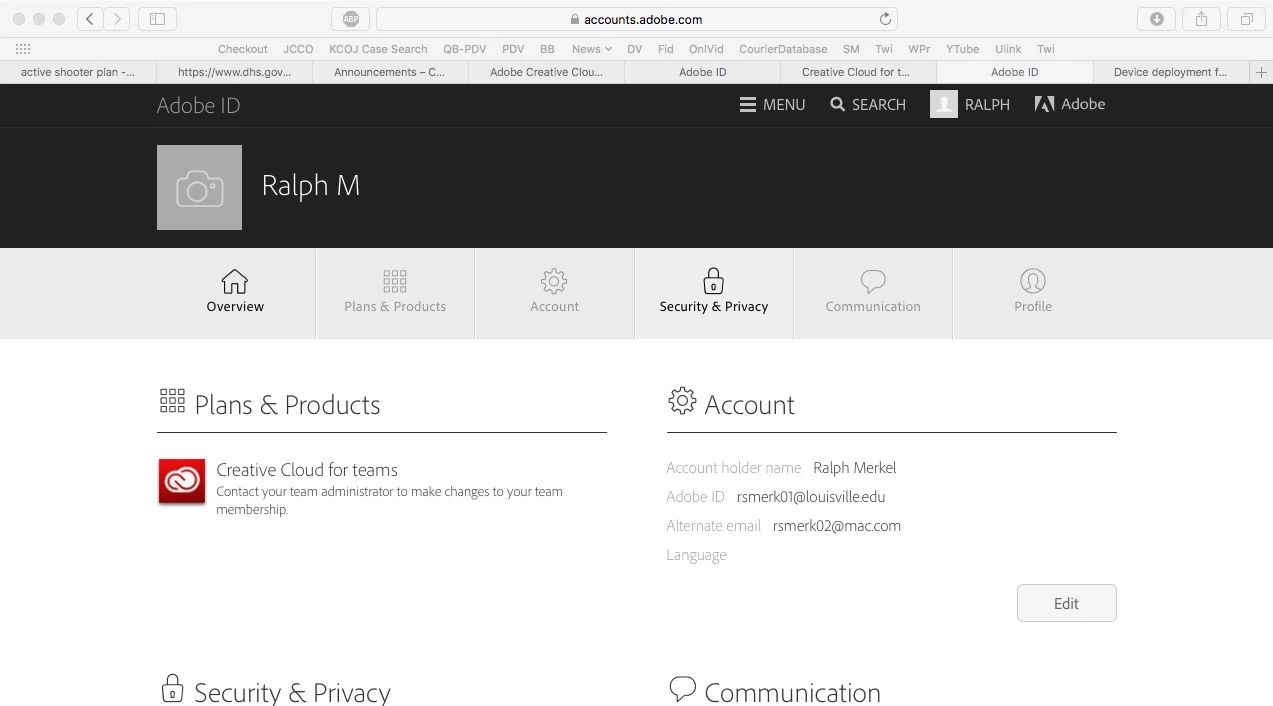
Task: Switch to the 'active shooter plan' browser tab
Action: tap(78, 72)
